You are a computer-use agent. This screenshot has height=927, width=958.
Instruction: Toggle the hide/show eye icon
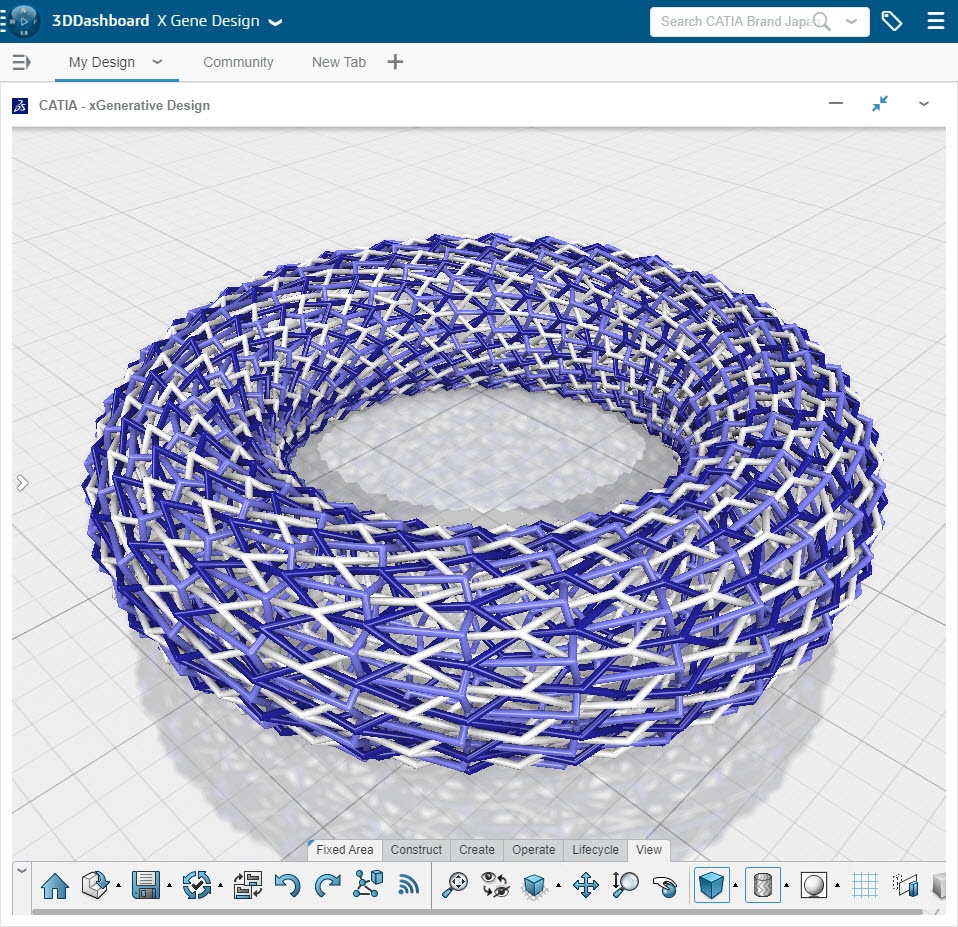(x=495, y=885)
